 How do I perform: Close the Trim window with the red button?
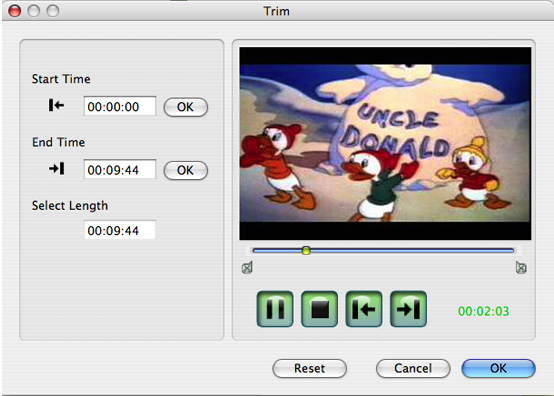15,11
